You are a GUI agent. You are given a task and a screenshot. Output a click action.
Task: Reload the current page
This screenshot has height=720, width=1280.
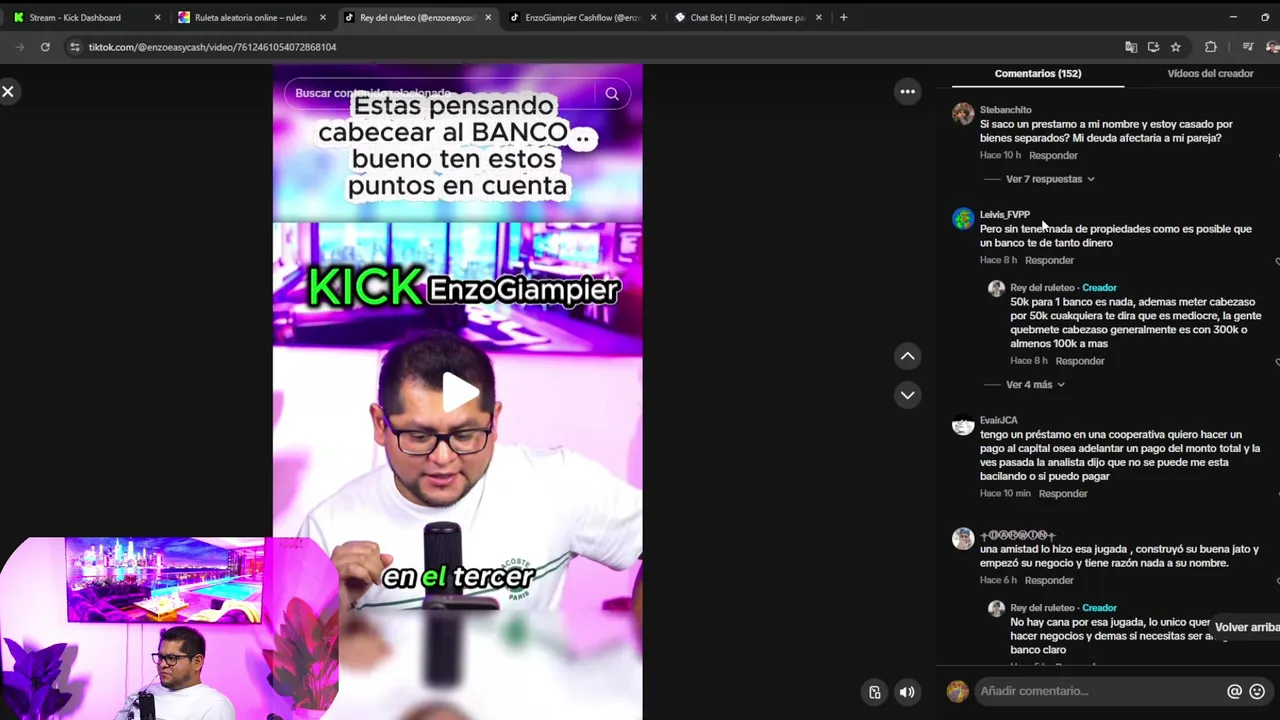(x=45, y=47)
